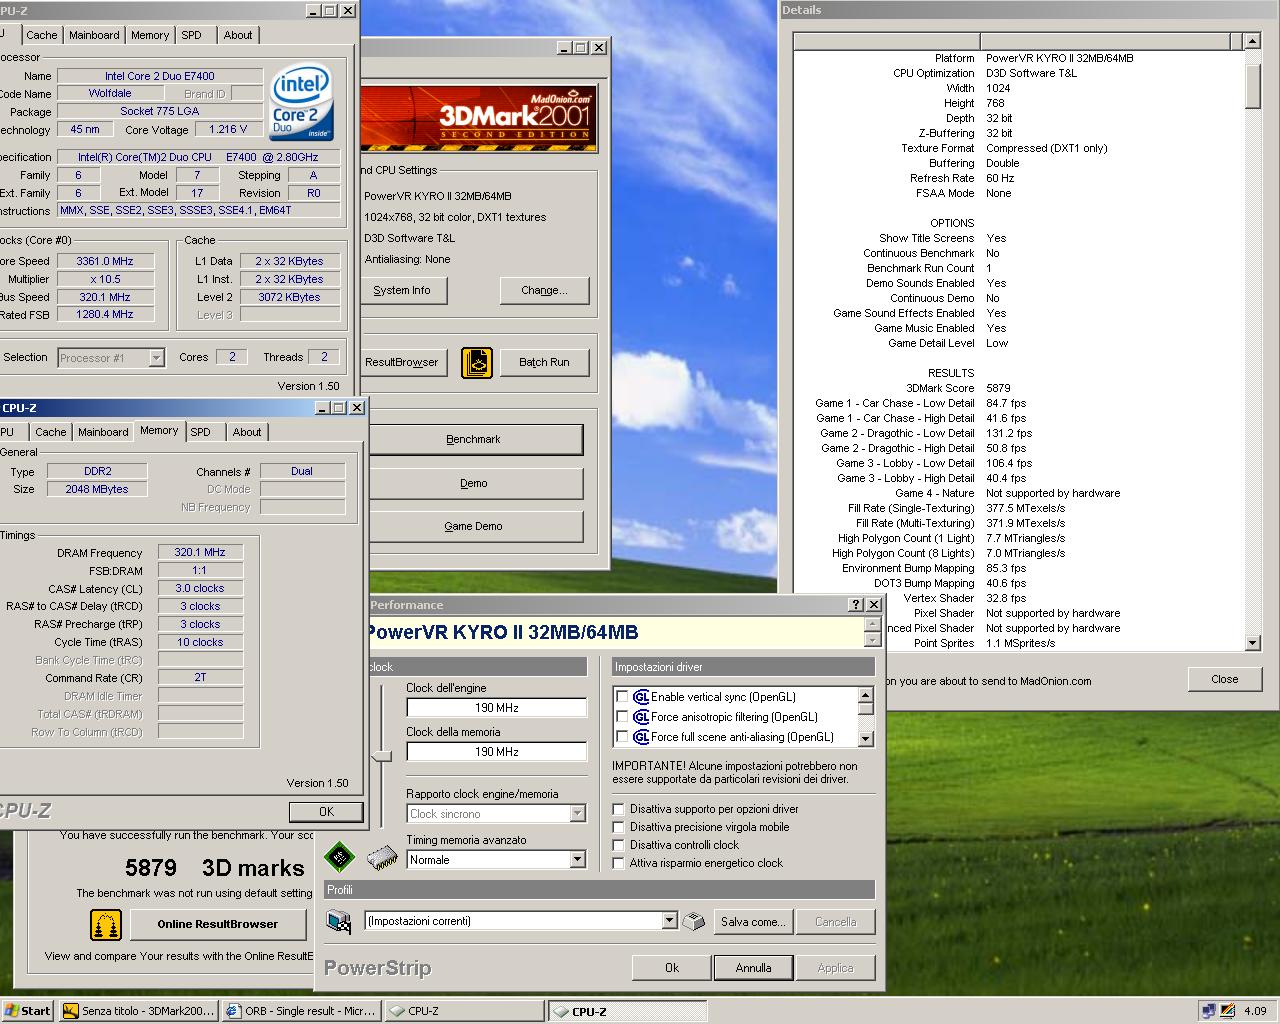Click the OpenGL icon on Enable vertical sync row
Image resolution: width=1280 pixels, height=1024 pixels.
[641, 697]
